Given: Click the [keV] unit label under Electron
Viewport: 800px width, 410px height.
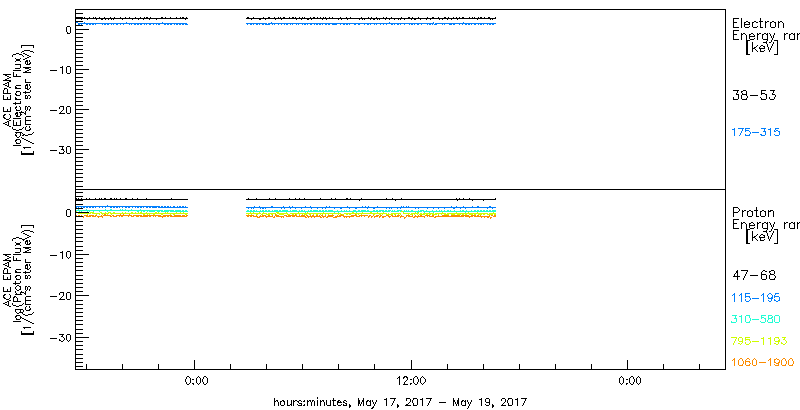Looking at the screenshot, I should [762, 48].
